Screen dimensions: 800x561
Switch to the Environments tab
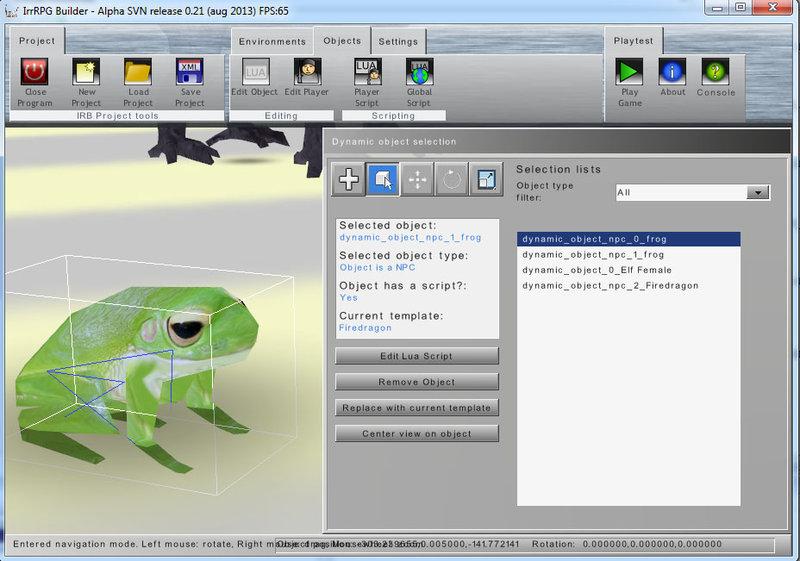[272, 42]
